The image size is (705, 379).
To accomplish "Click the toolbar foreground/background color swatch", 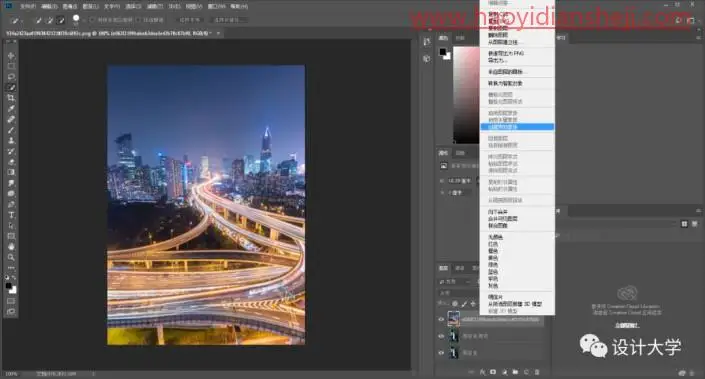I will pos(10,287).
